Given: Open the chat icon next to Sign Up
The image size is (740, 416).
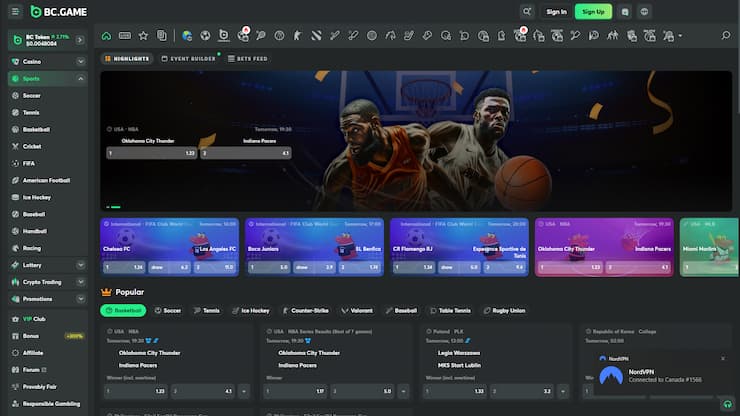Looking at the screenshot, I should click(x=625, y=12).
